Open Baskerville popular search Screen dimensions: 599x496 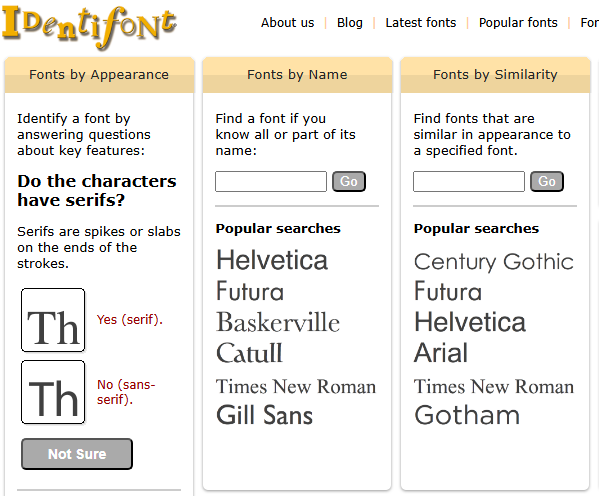tap(278, 322)
